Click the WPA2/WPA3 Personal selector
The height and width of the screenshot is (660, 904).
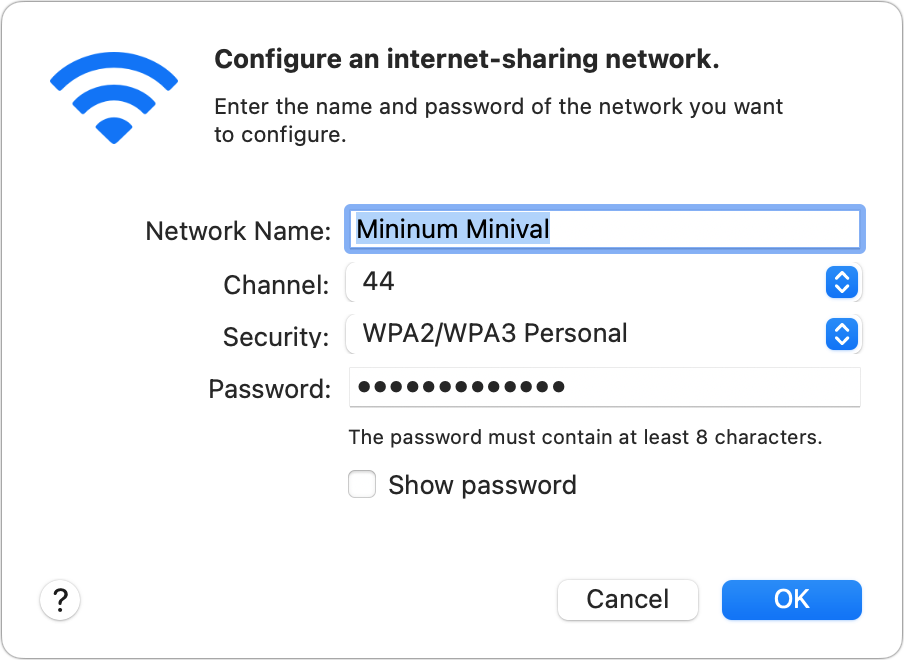click(x=600, y=335)
